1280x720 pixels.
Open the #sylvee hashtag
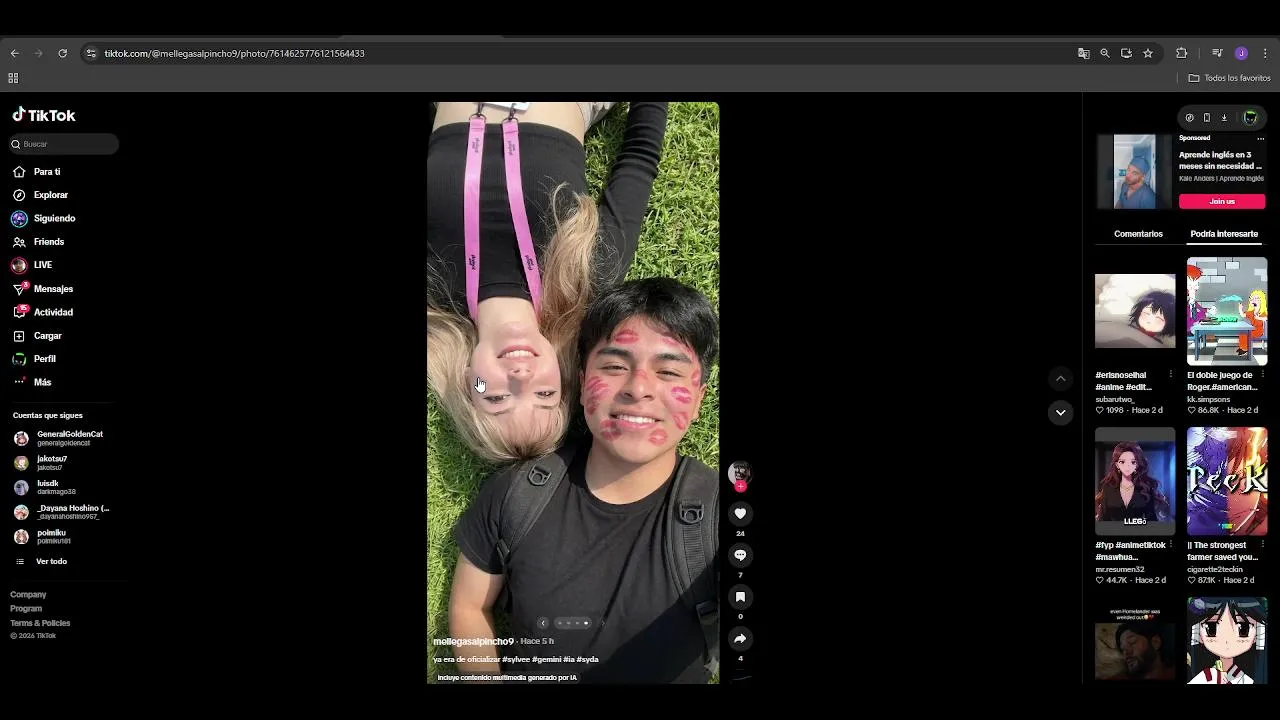point(516,660)
